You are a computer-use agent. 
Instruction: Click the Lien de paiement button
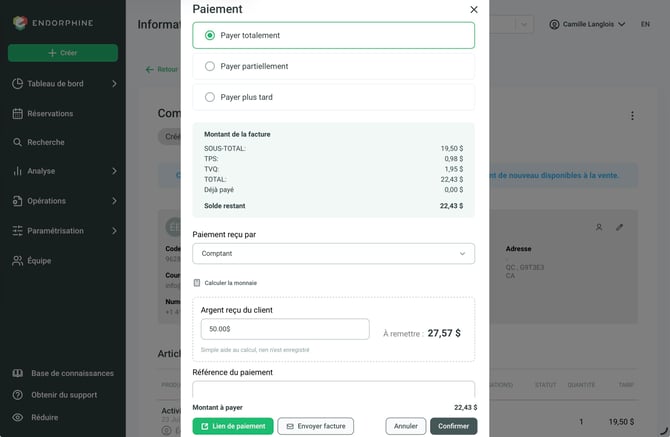coord(233,426)
